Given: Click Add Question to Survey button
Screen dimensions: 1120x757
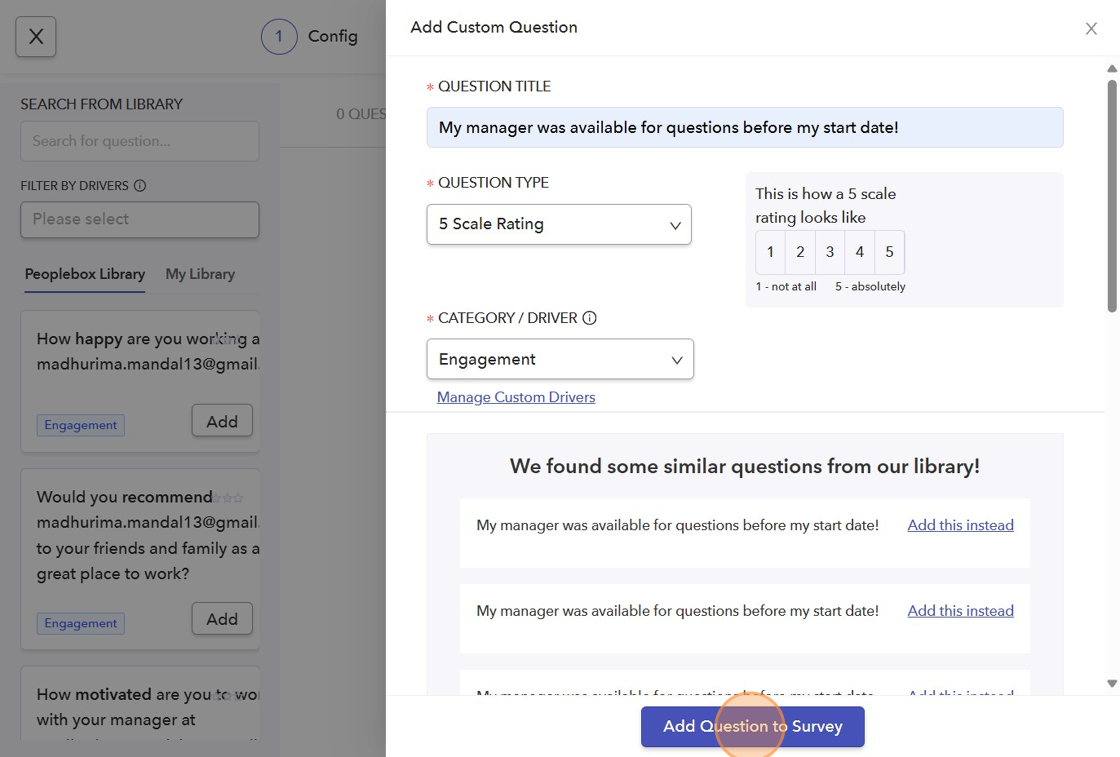Looking at the screenshot, I should 752,727.
